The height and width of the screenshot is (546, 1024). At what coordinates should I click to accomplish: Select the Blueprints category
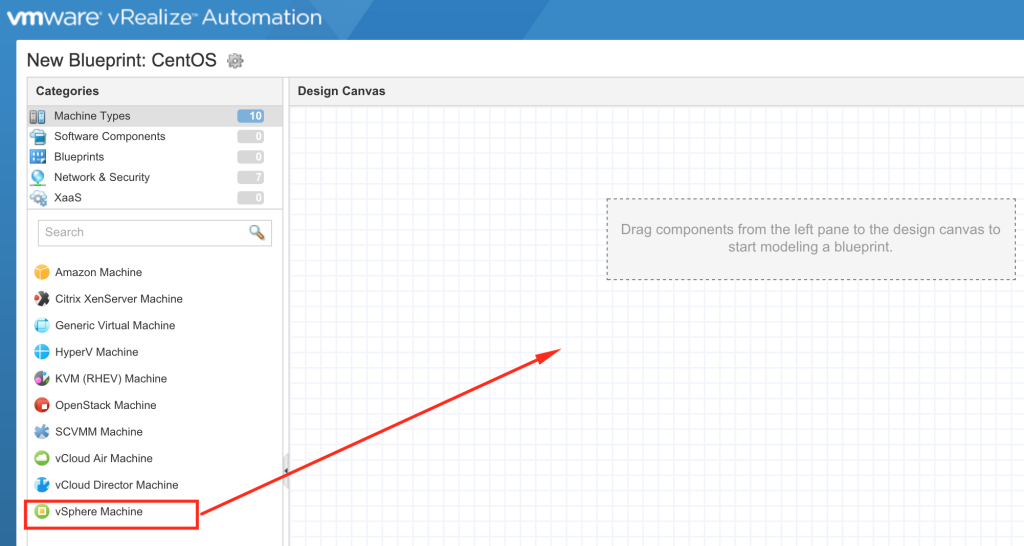pos(79,157)
